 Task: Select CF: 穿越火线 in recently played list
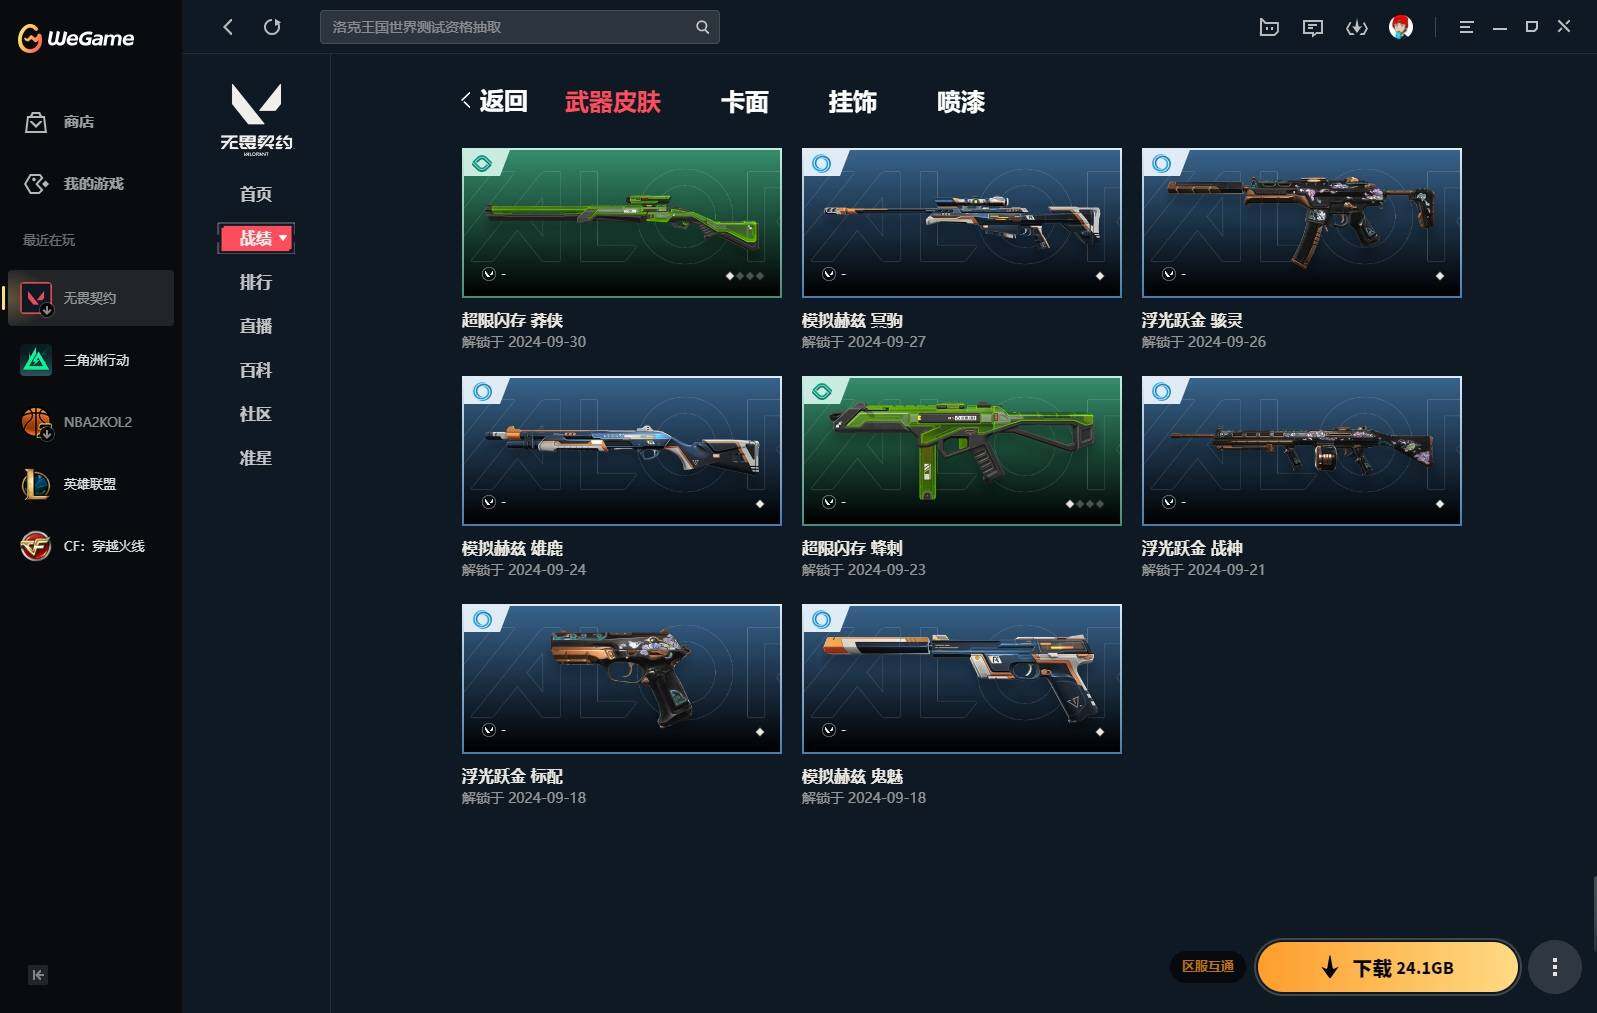coord(91,546)
